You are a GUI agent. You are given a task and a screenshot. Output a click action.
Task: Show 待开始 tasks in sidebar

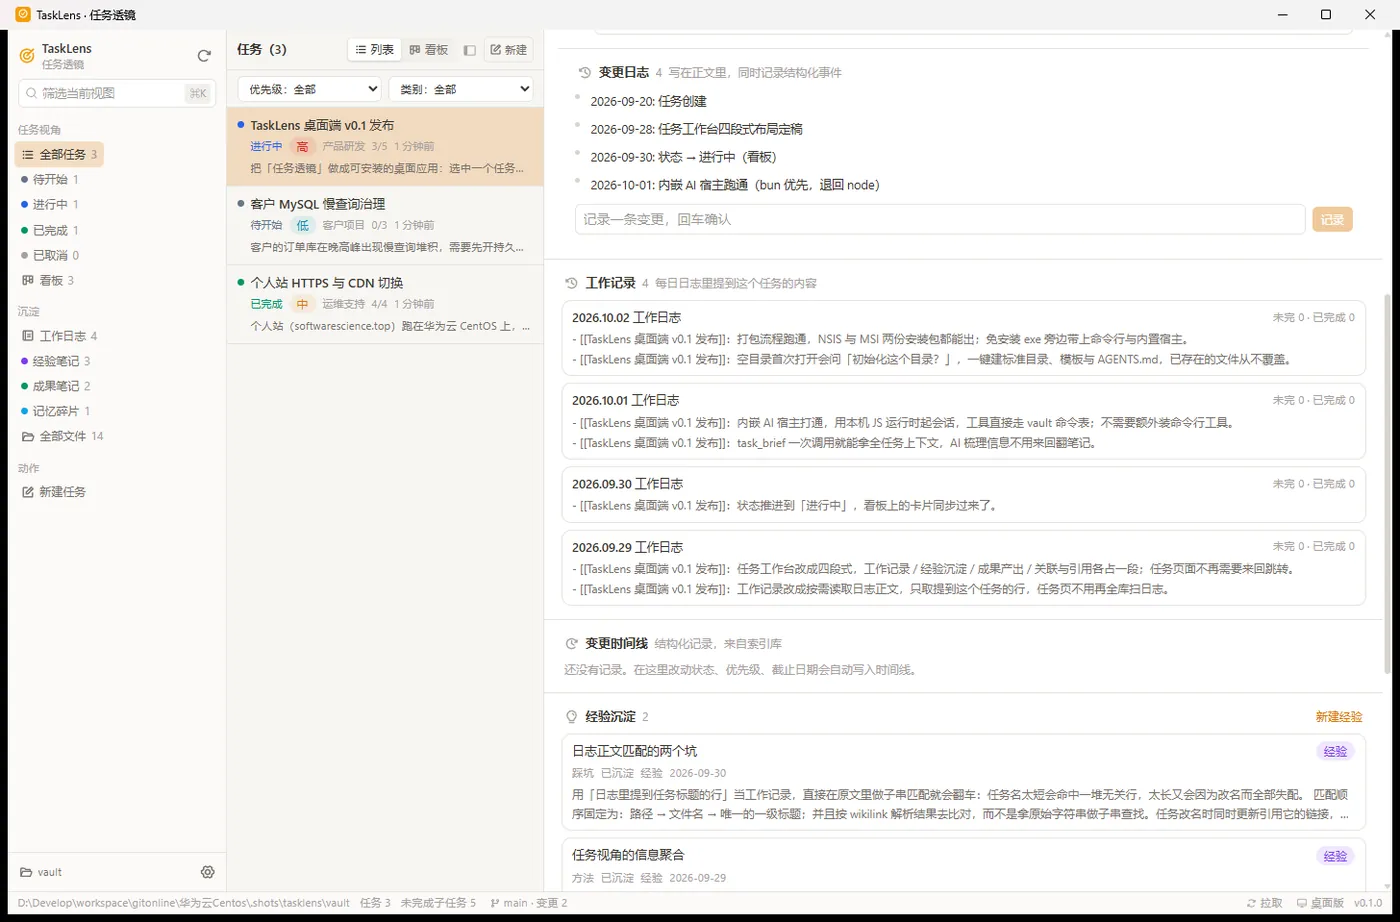[50, 180]
